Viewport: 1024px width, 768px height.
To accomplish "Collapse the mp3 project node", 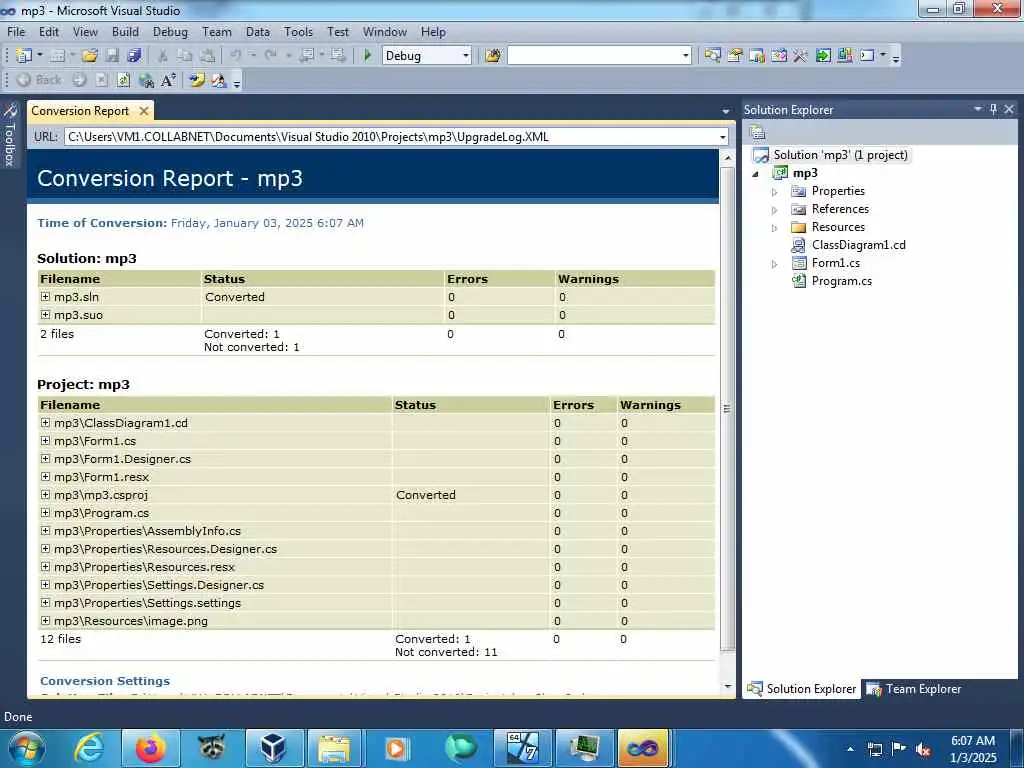I will pyautogui.click(x=756, y=174).
